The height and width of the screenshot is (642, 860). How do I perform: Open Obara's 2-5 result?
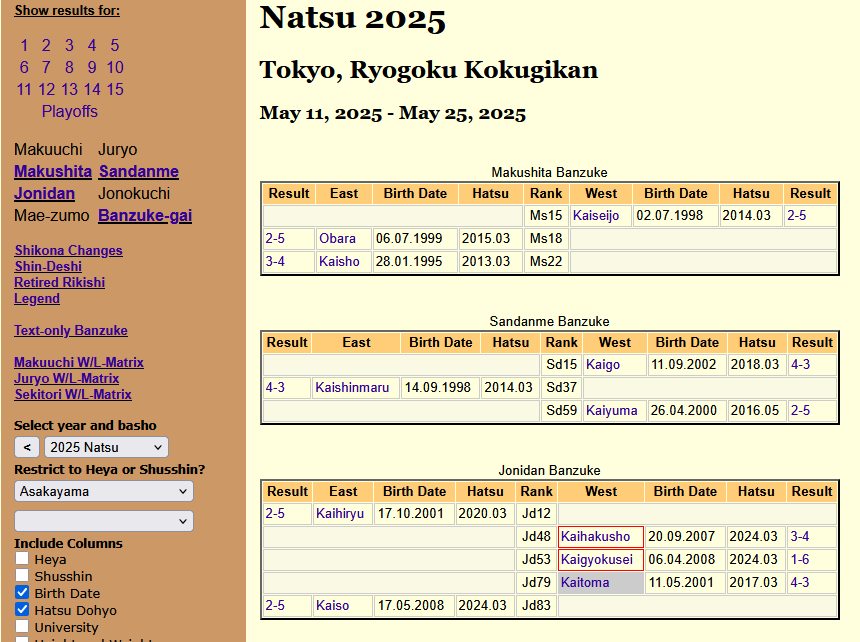[275, 238]
